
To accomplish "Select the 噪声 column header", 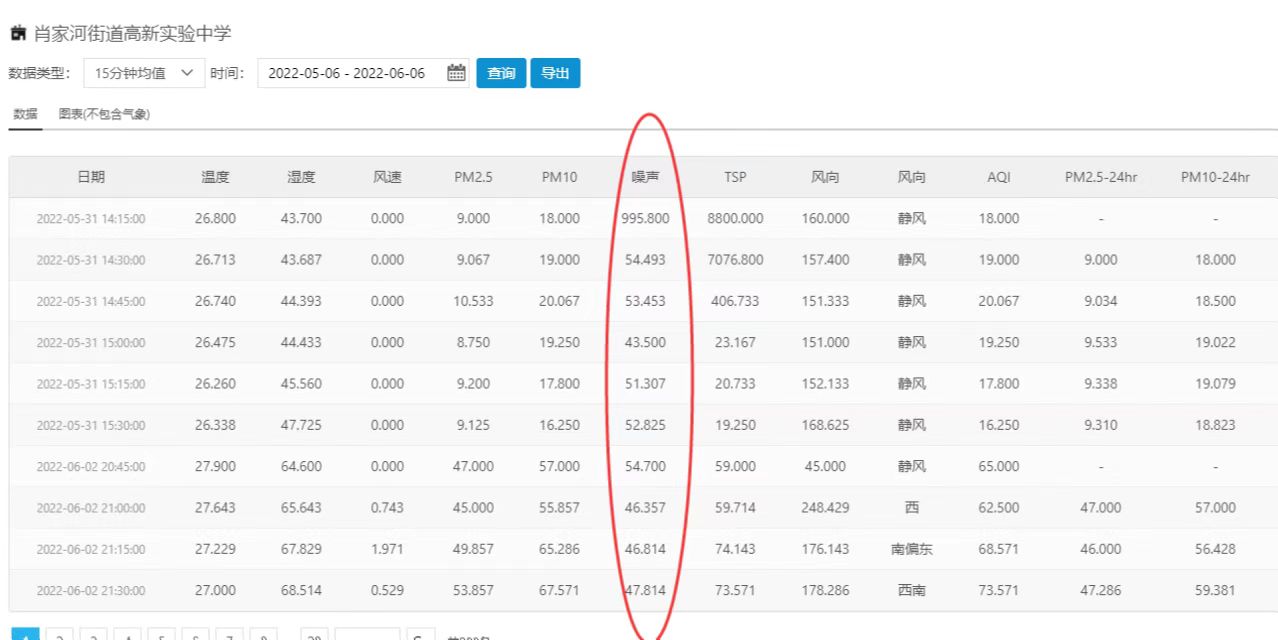I will click(645, 177).
